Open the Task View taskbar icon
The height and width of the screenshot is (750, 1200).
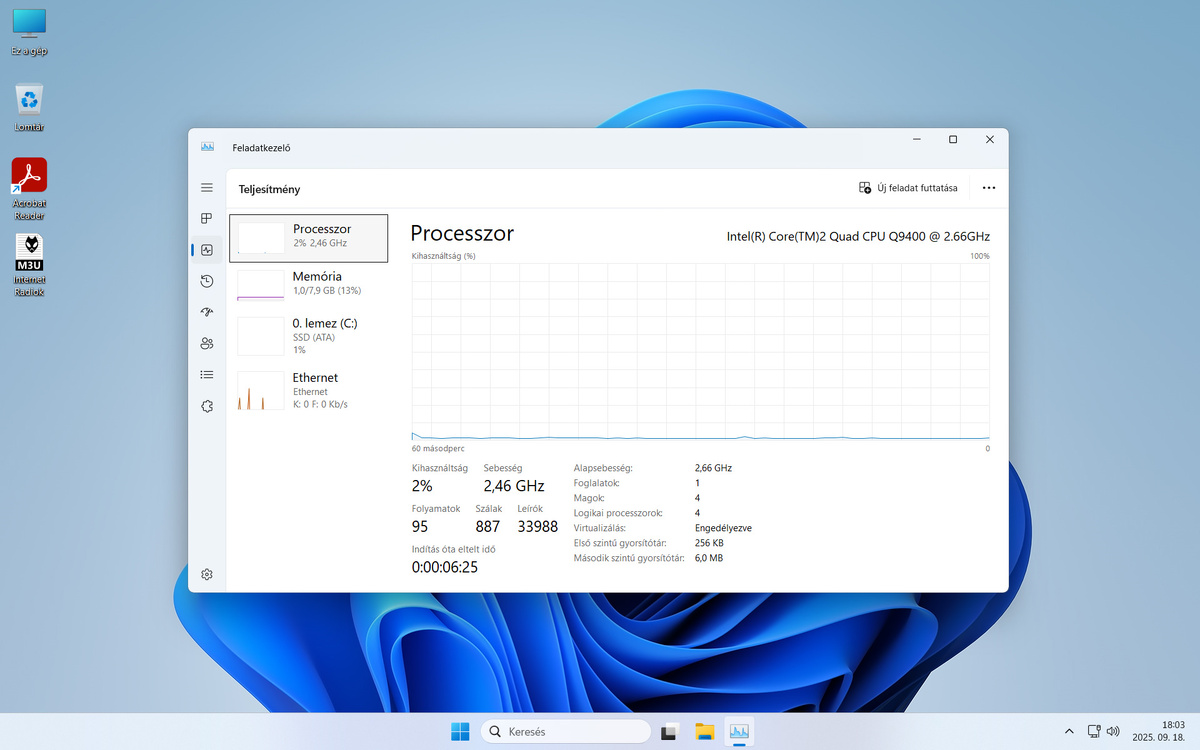pyautogui.click(x=670, y=732)
